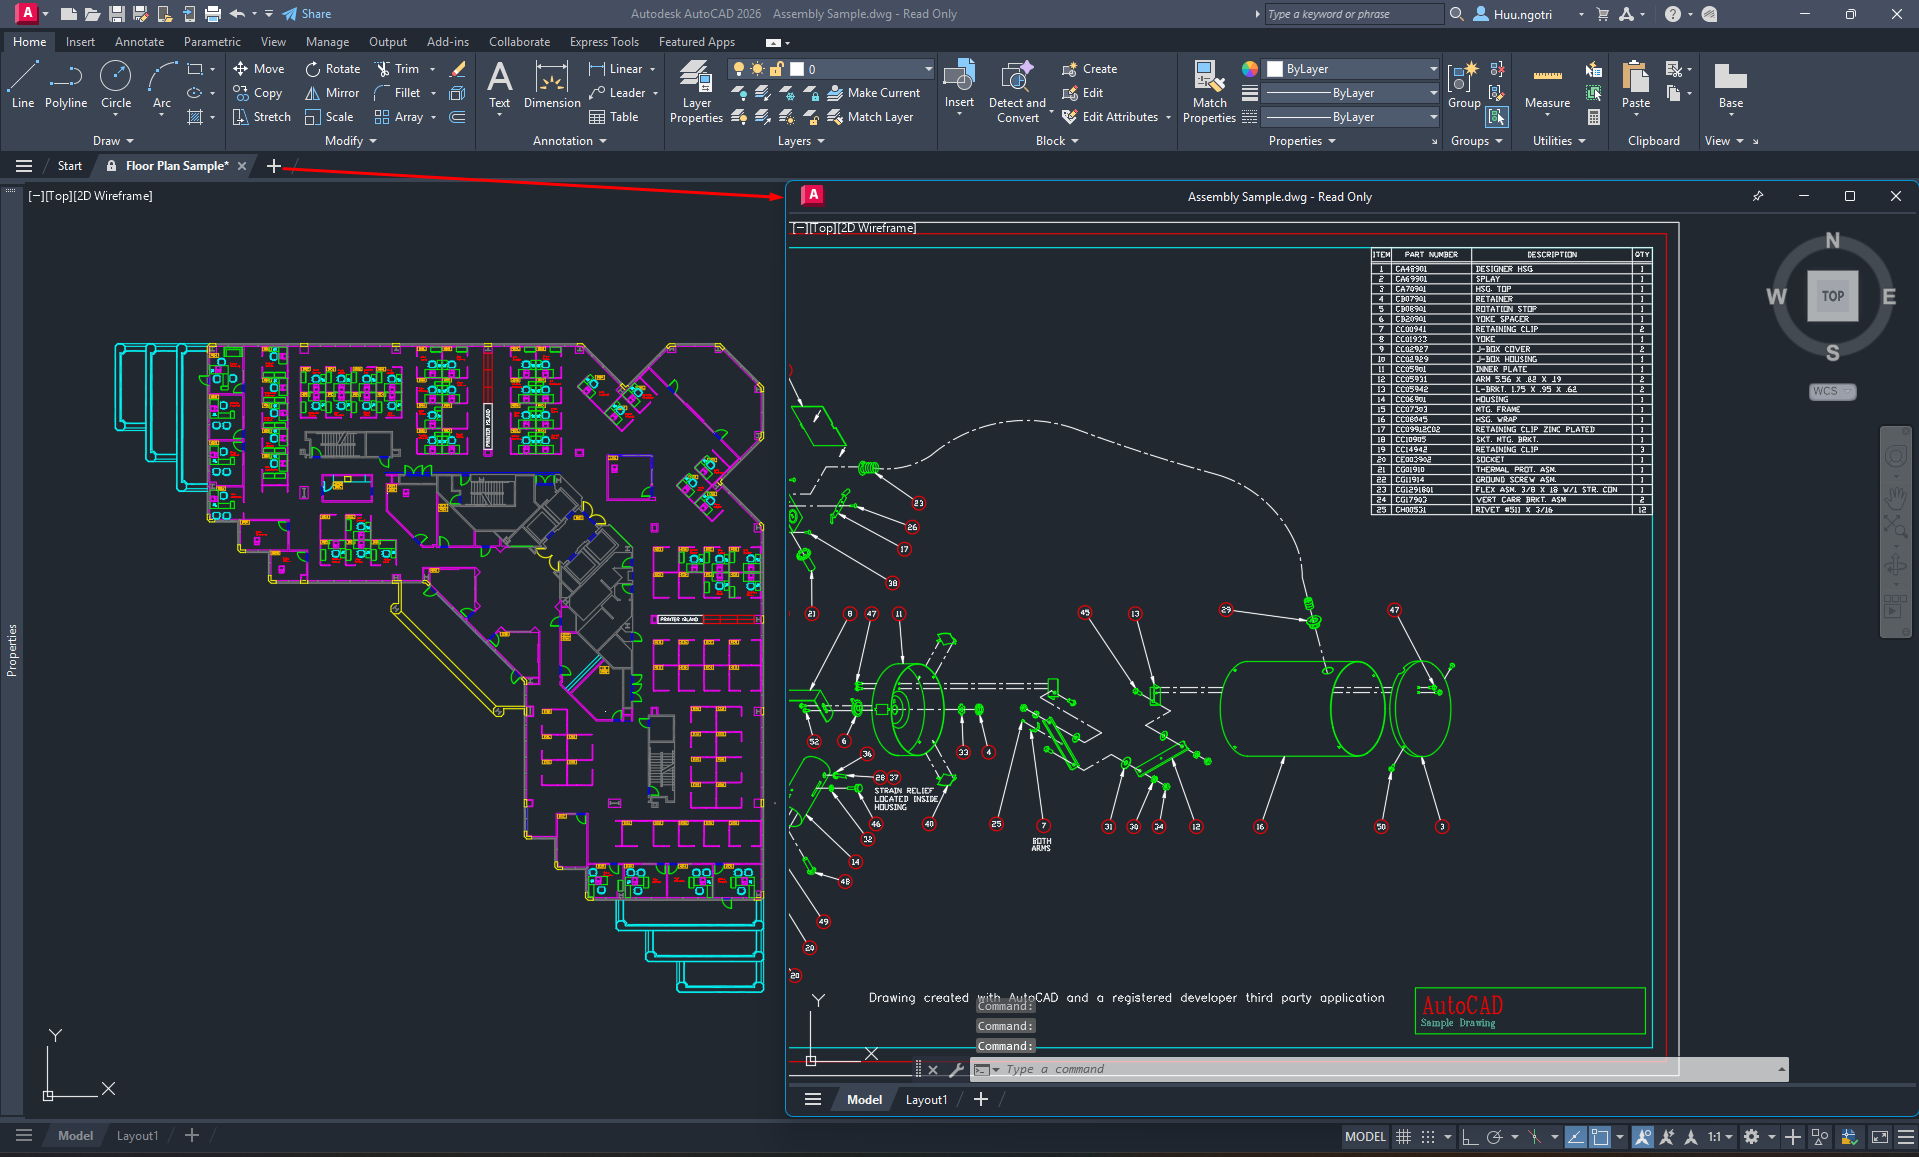Viewport: 1919px width, 1157px height.
Task: Click the Dimension tool
Action: [x=552, y=84]
